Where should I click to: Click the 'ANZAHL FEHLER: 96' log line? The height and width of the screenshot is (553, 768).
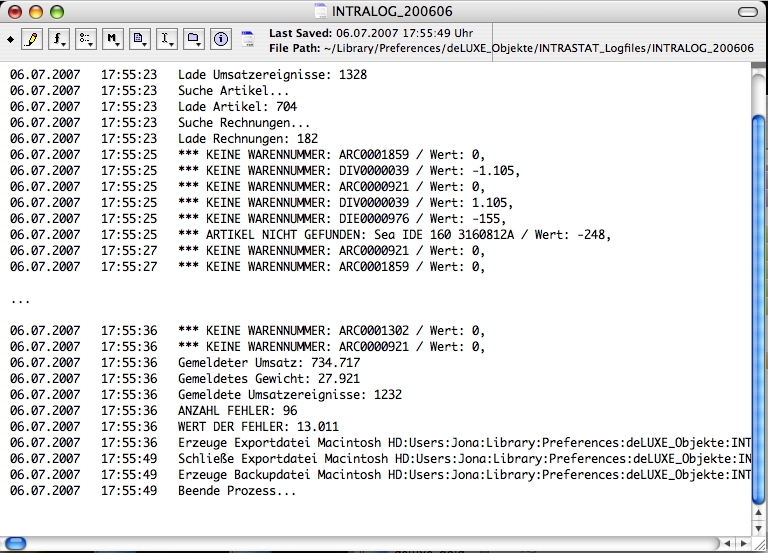(x=238, y=411)
